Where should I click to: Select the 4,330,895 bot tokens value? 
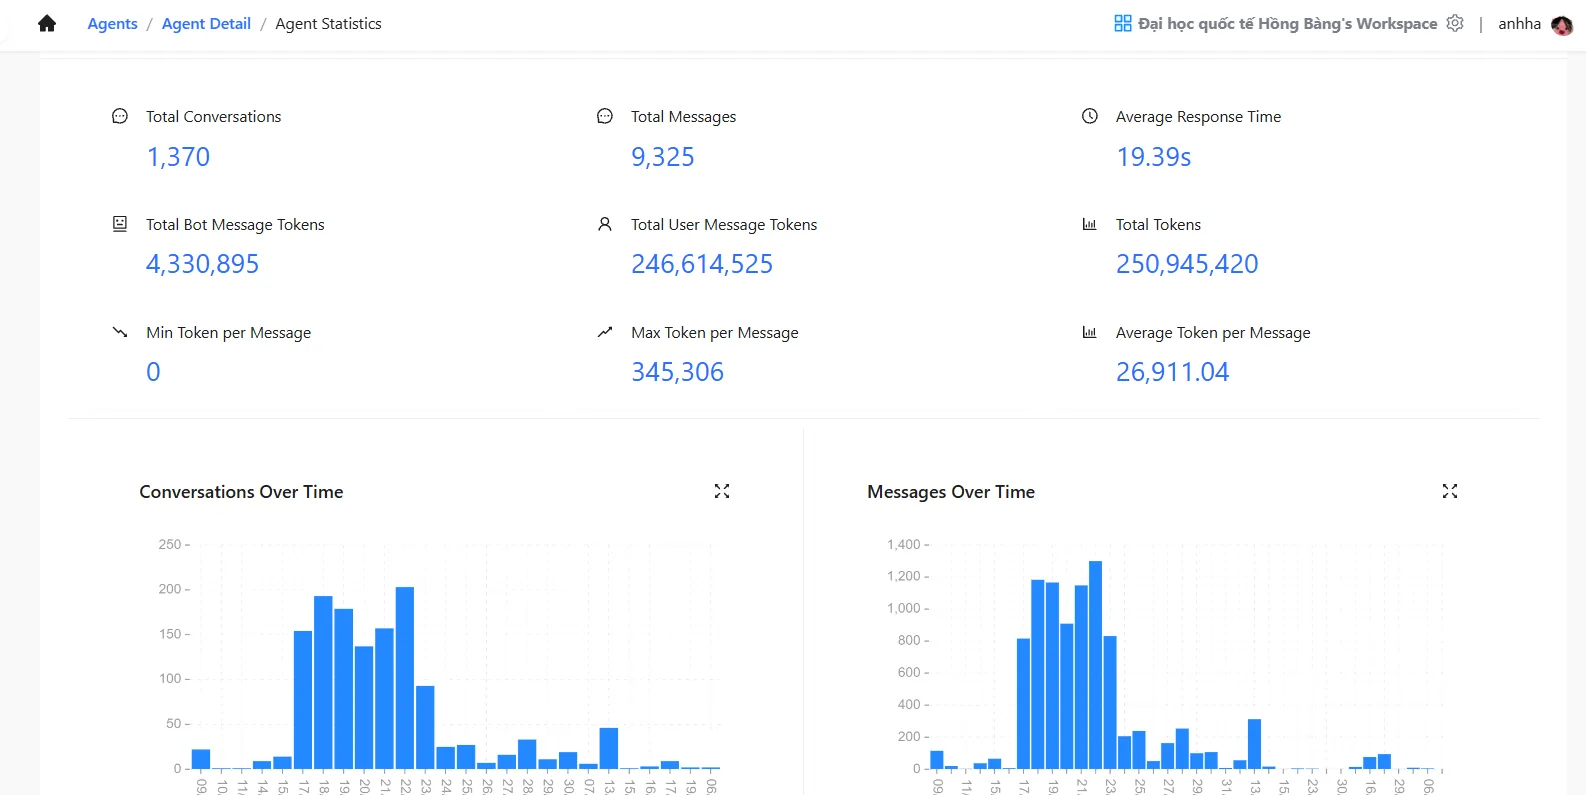[x=202, y=264]
